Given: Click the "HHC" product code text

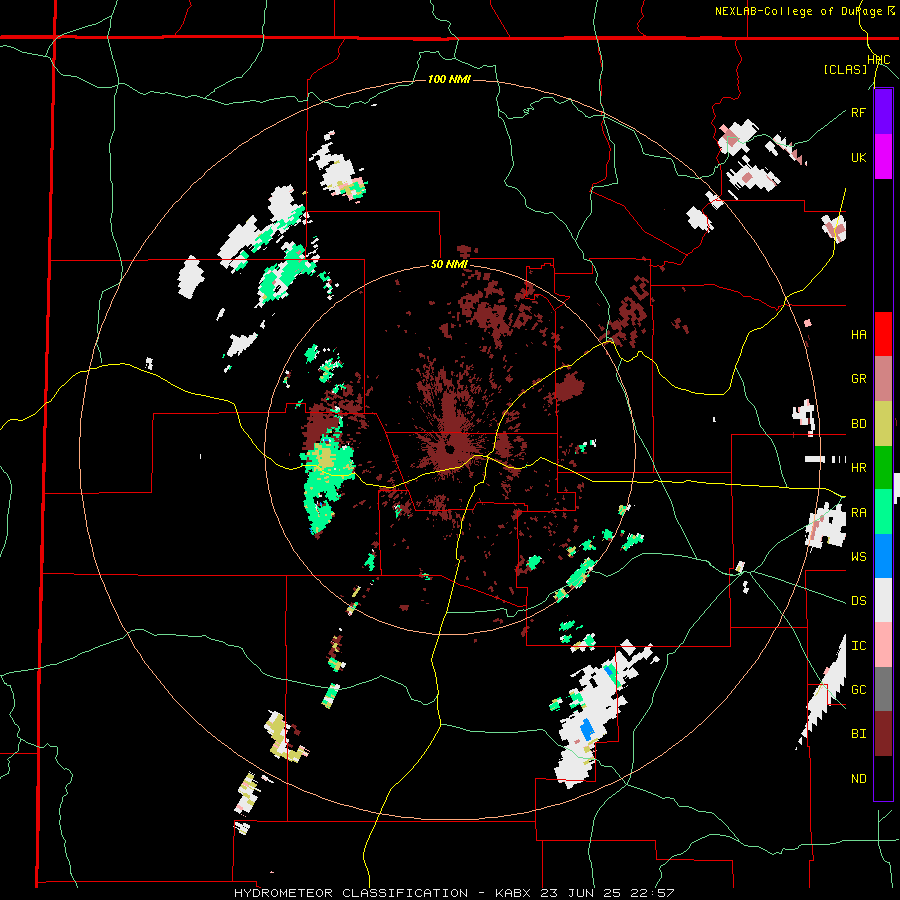Looking at the screenshot, I should 878,60.
